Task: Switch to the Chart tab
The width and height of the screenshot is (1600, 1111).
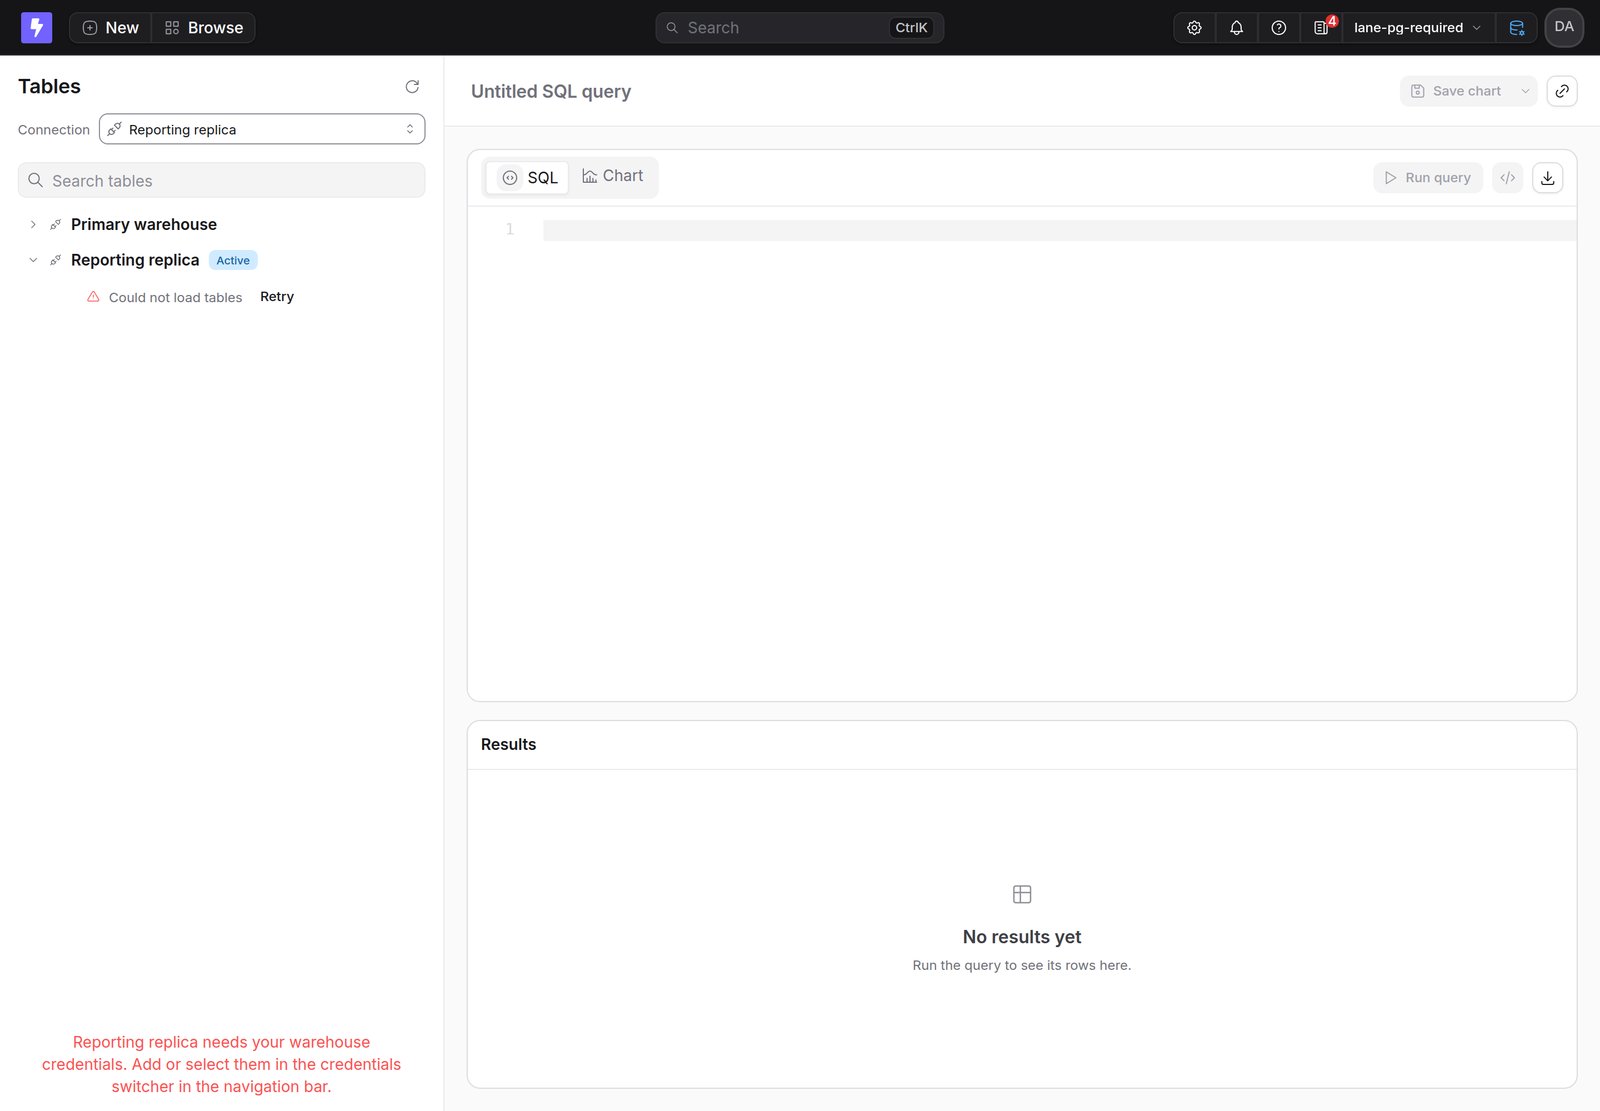Action: point(613,176)
